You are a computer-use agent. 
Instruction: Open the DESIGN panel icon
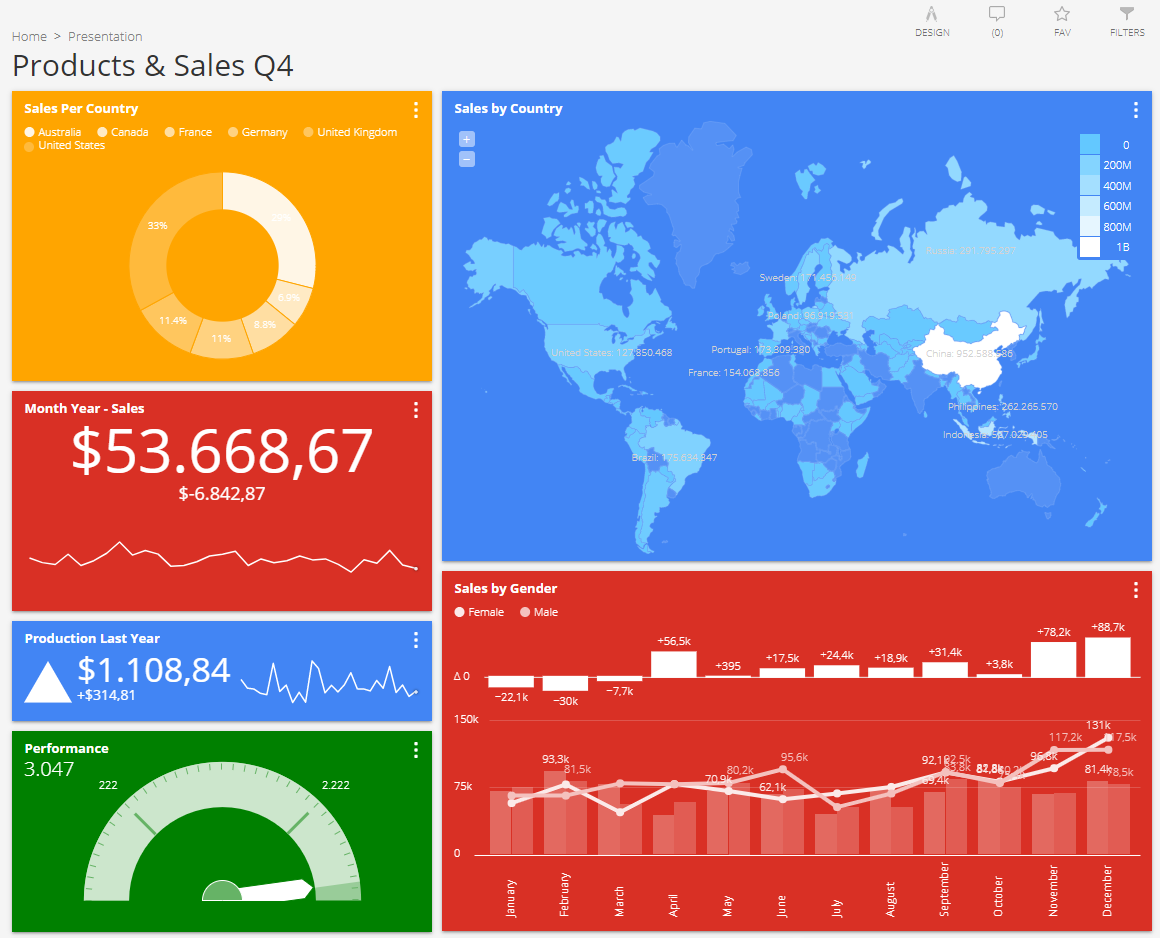(932, 20)
